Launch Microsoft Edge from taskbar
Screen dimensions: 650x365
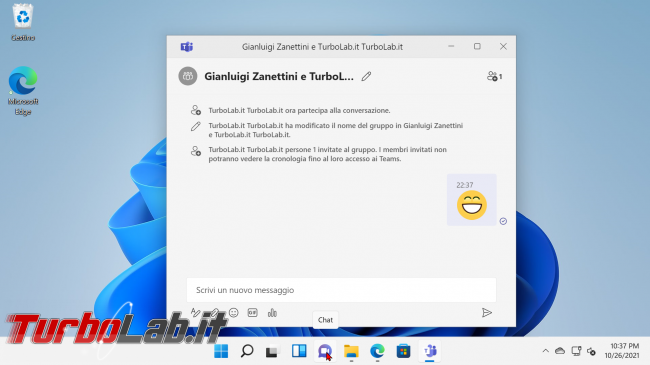click(377, 351)
